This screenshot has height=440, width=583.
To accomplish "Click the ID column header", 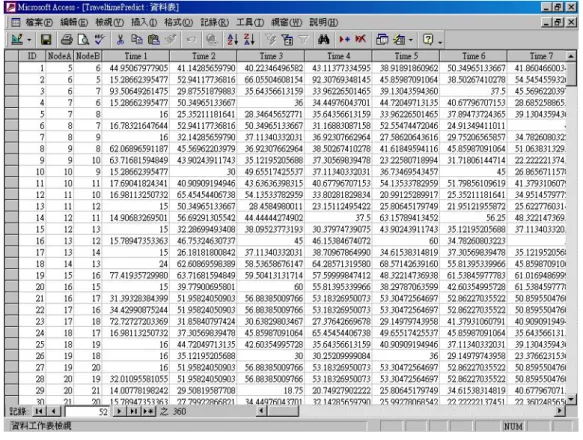I will point(32,56).
